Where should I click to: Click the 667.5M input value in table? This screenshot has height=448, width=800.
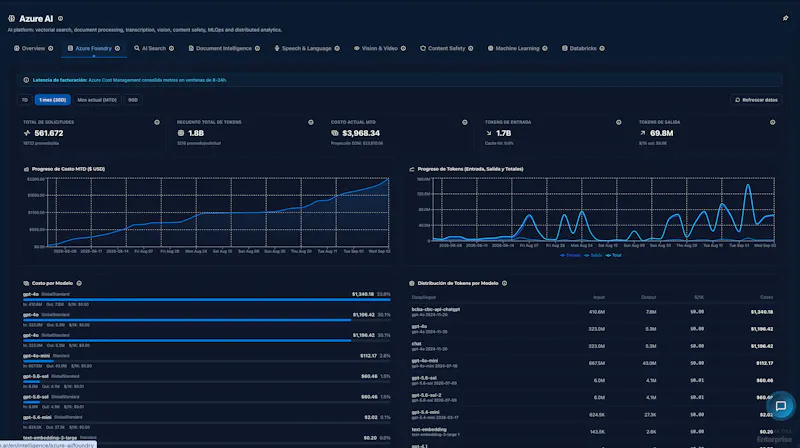596,363
